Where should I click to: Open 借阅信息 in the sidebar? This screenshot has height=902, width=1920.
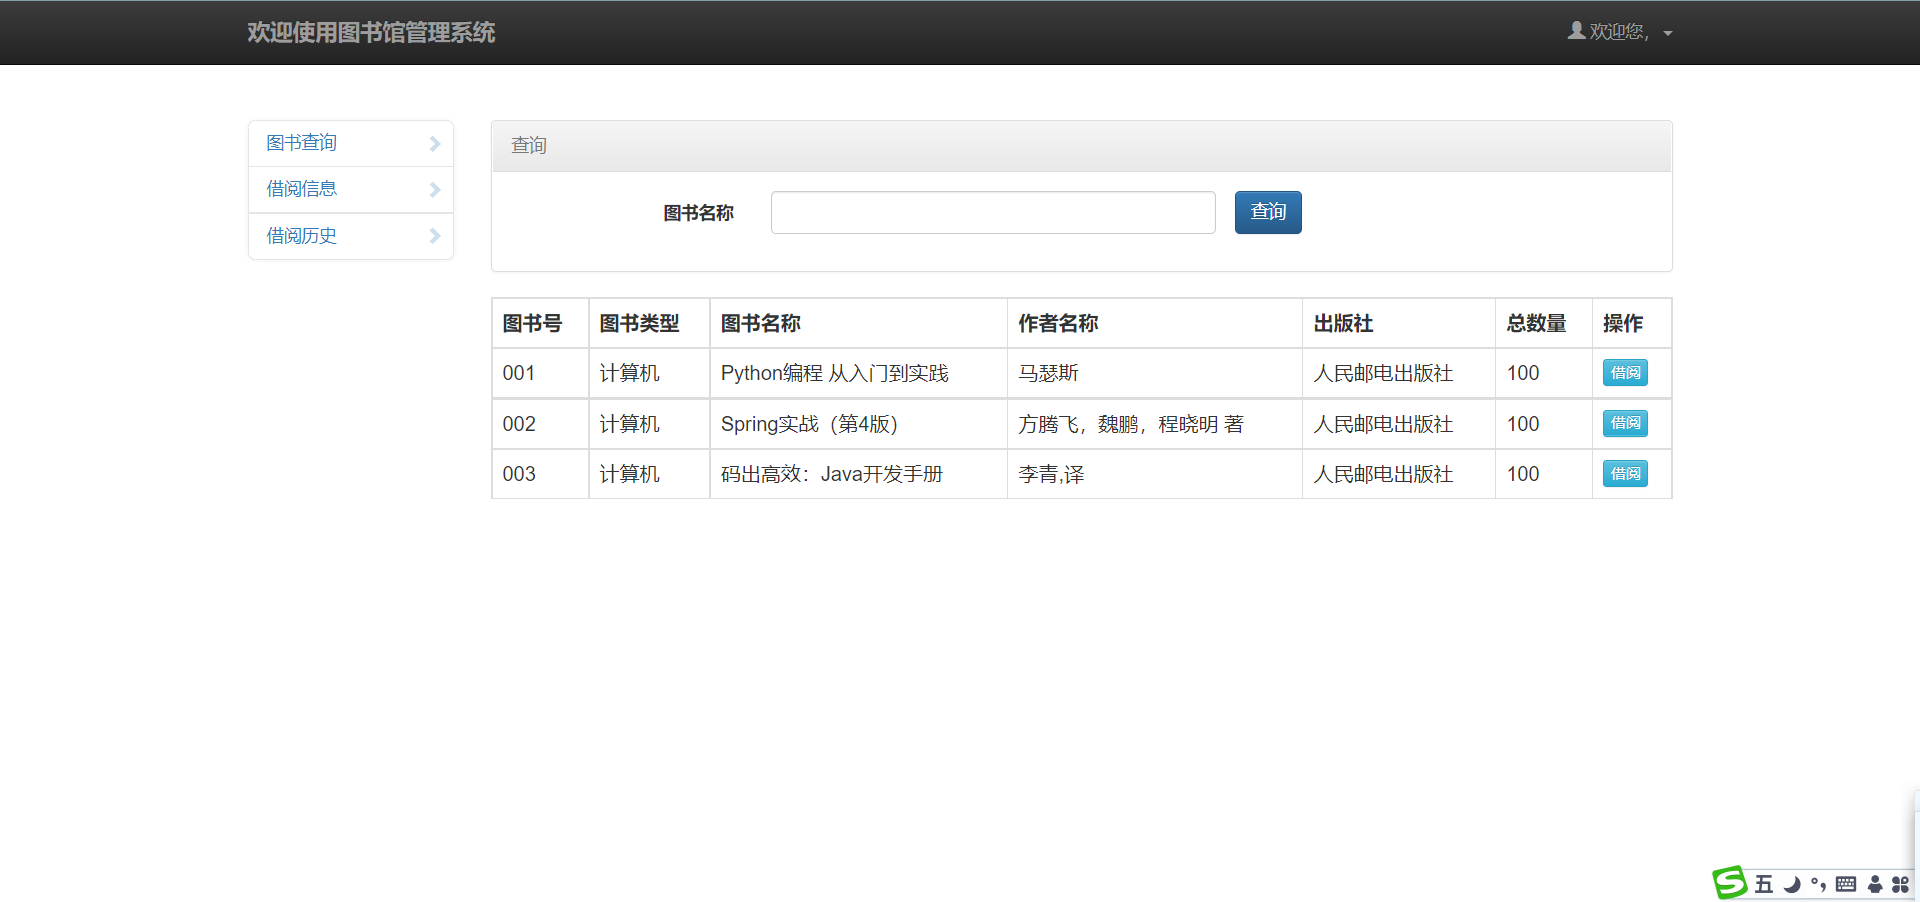tap(351, 189)
